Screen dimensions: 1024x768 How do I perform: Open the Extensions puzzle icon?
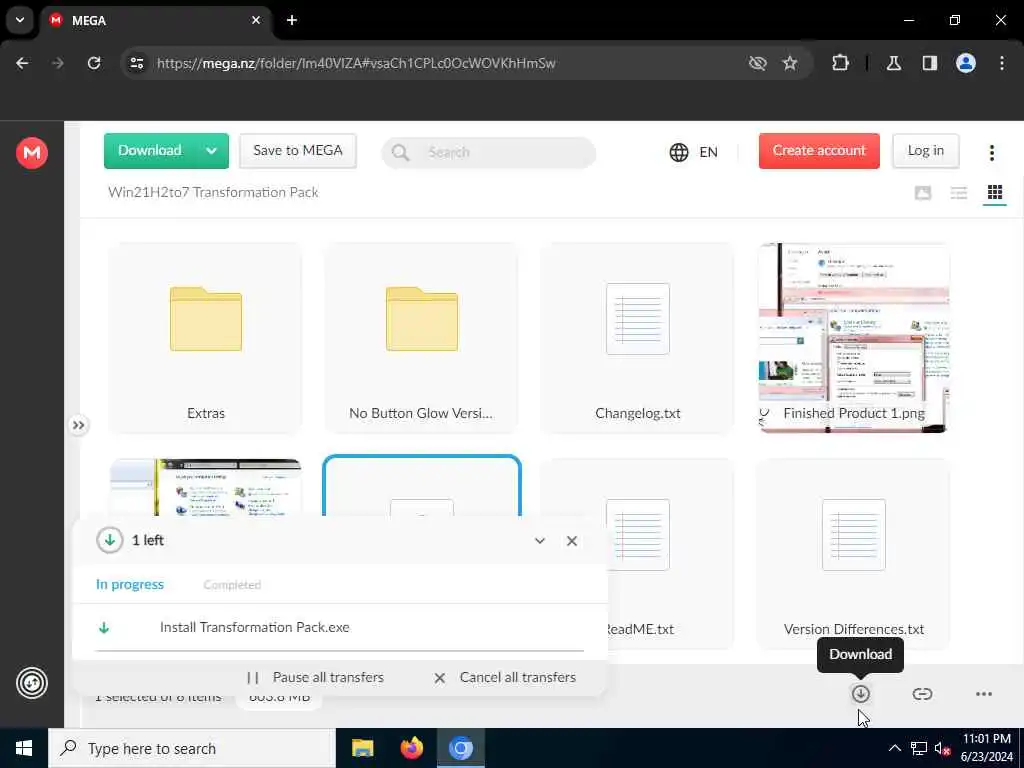click(840, 63)
